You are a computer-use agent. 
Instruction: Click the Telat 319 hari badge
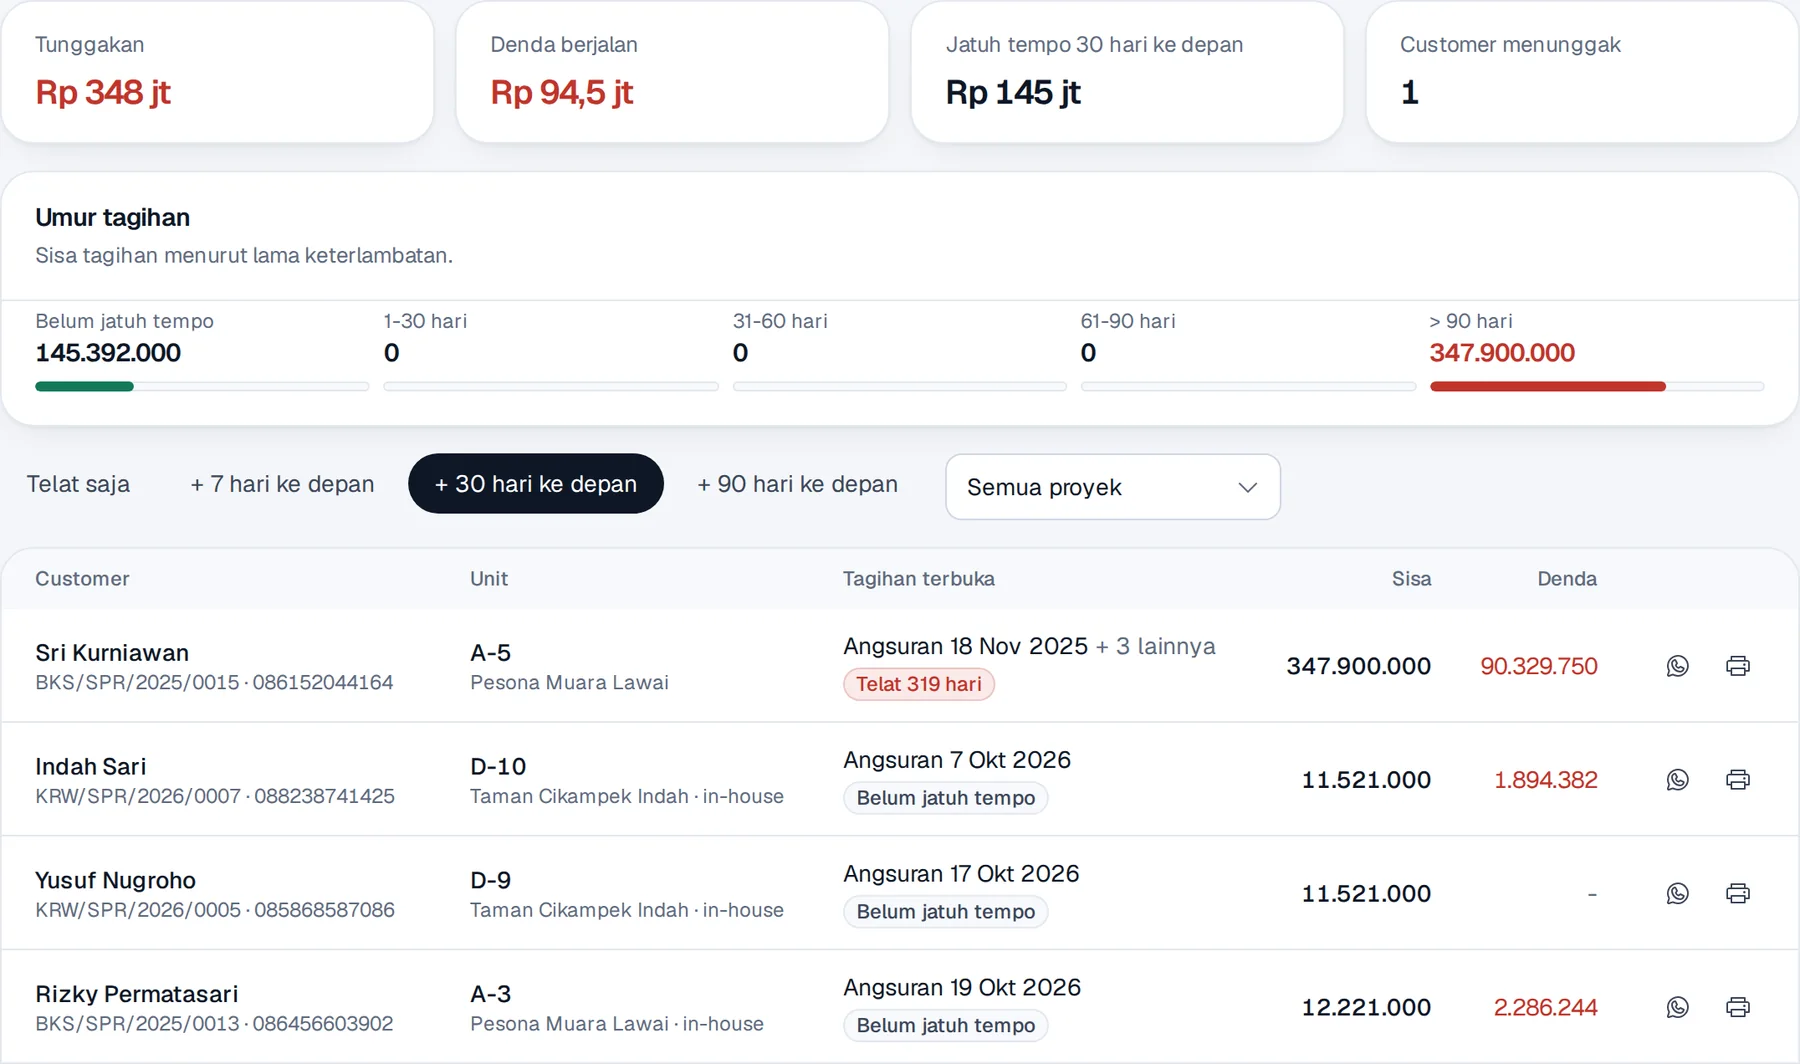[x=919, y=684]
